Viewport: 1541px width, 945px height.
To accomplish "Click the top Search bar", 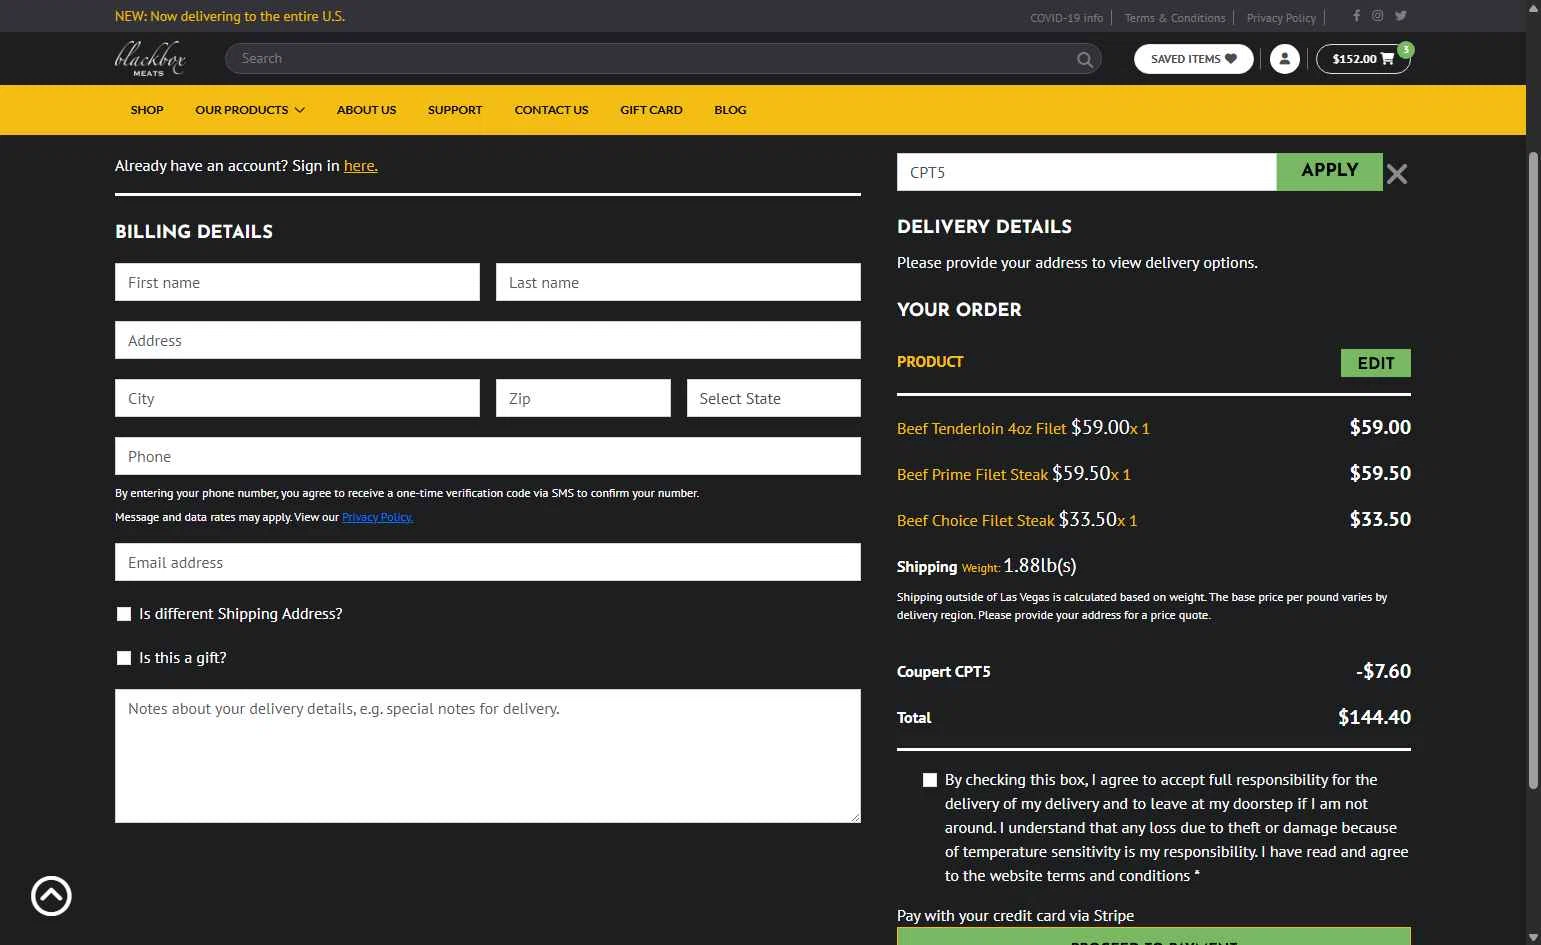I will 663,59.
